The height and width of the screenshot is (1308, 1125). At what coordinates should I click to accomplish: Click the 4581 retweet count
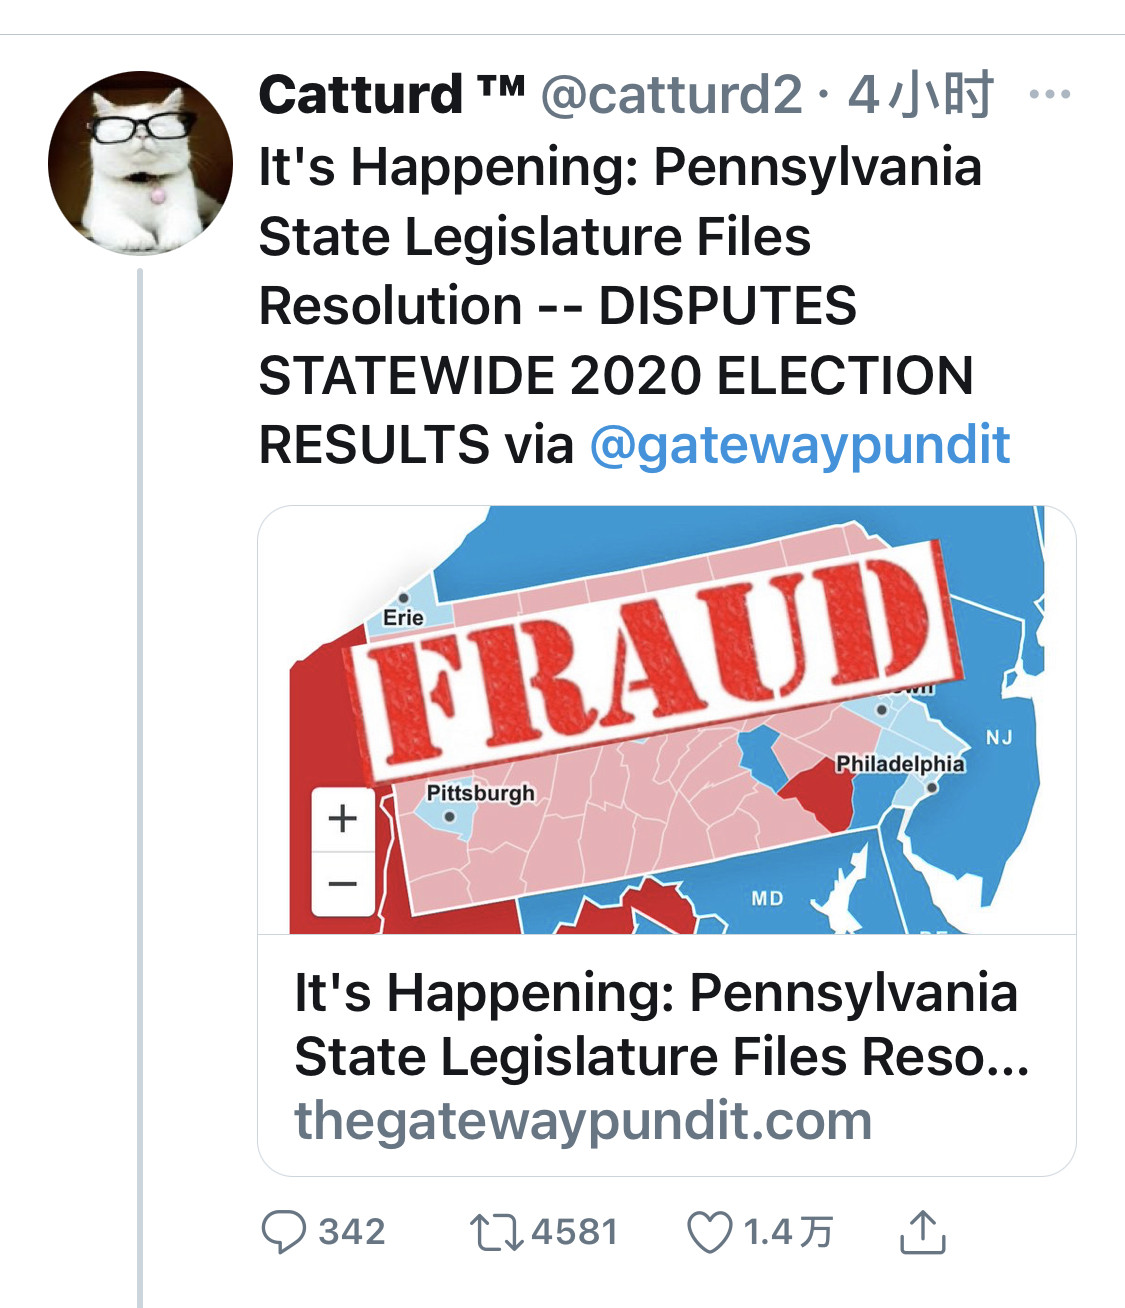point(574,1232)
